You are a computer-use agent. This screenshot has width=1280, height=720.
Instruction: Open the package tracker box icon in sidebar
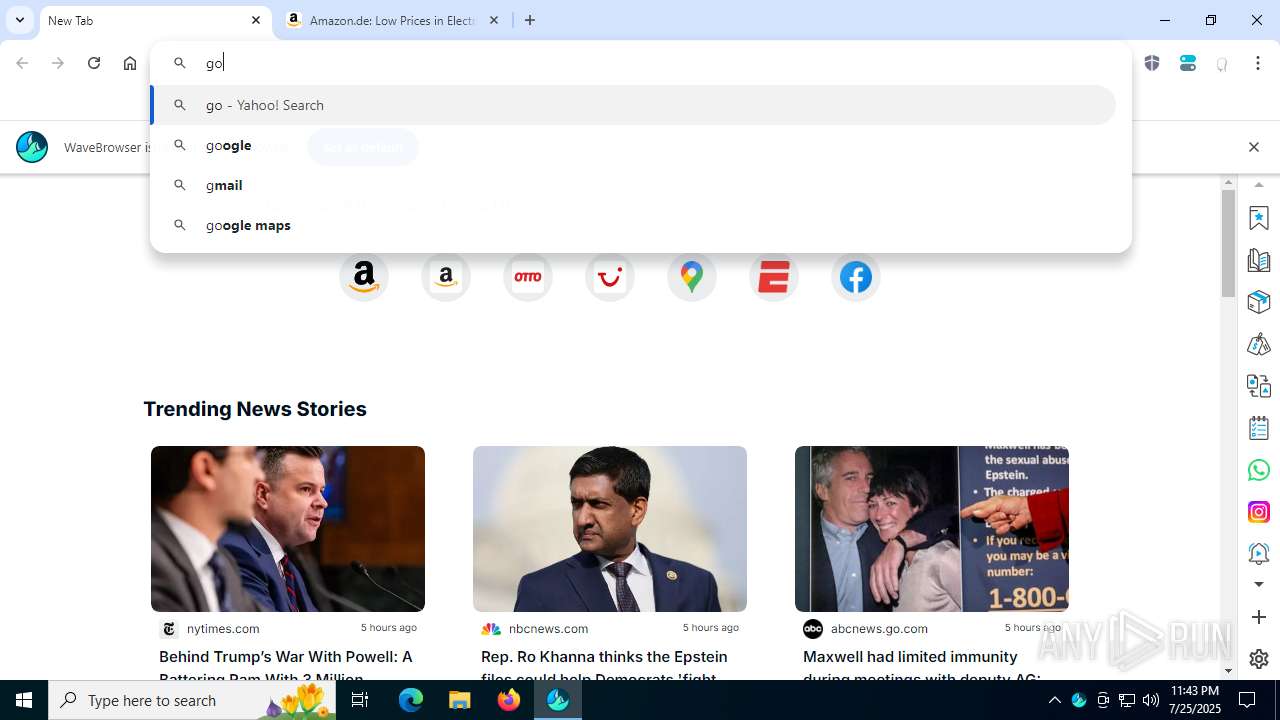tap(1259, 302)
